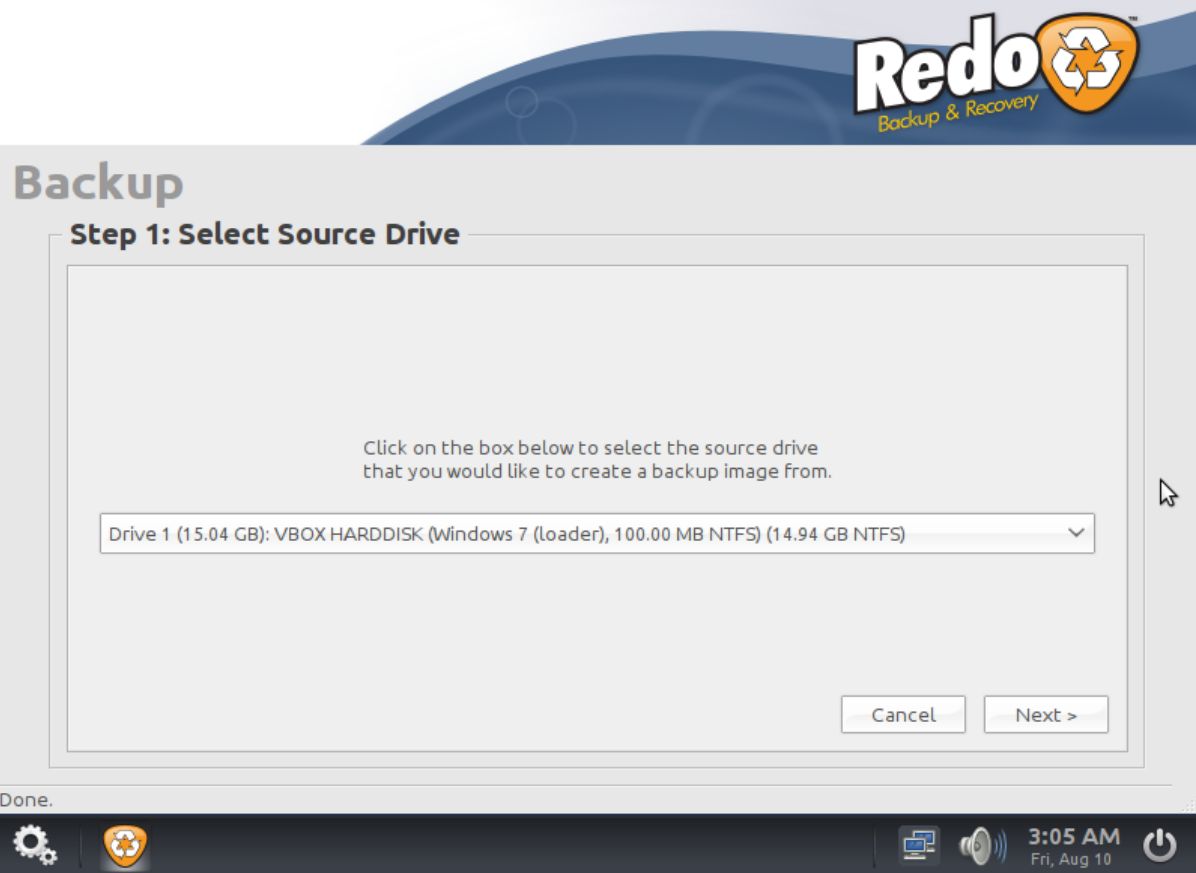Open the power shutdown icon
The image size is (1196, 873).
1159,846
